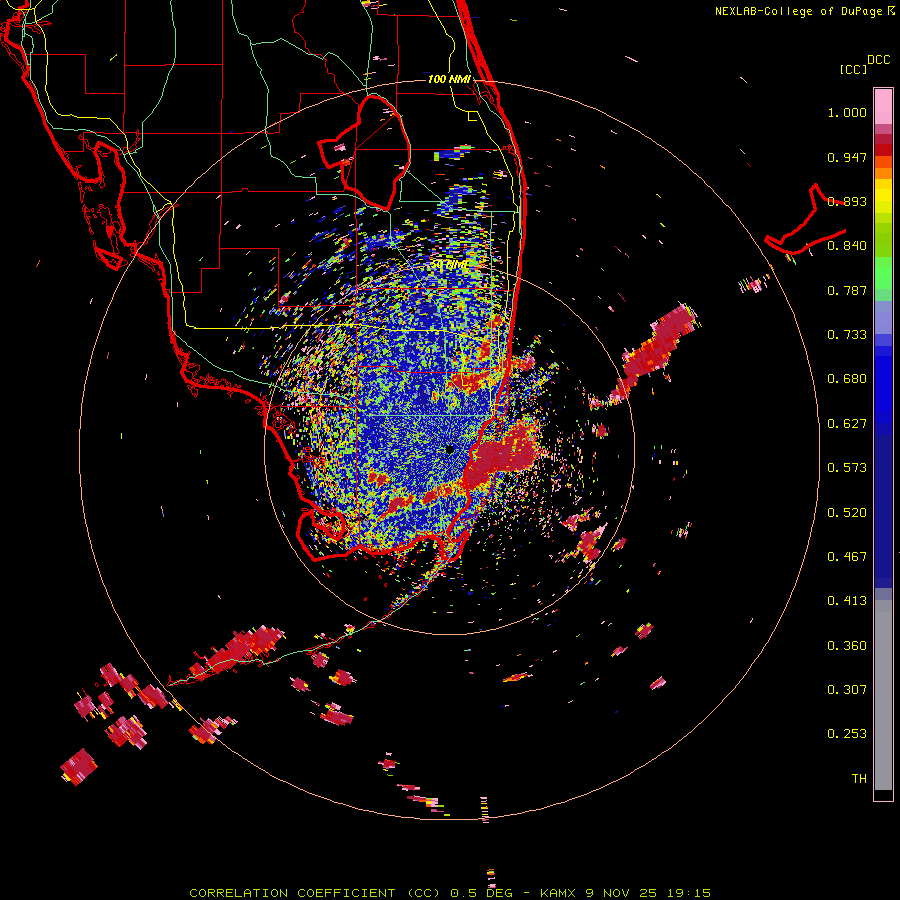Click the 0.360 color scale value
Image resolution: width=900 pixels, height=900 pixels.
[847, 646]
